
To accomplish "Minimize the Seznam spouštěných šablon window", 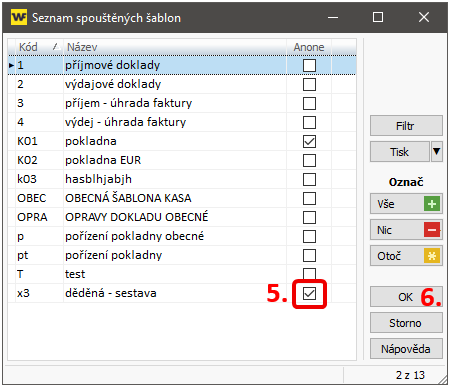I will tap(333, 17).
